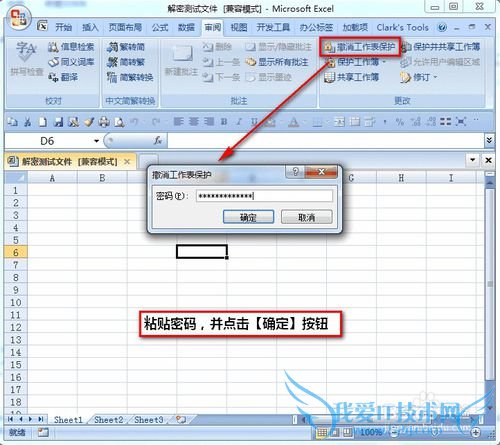Click the font color A icon
Viewport: 500px width, 445px height.
tap(293, 122)
